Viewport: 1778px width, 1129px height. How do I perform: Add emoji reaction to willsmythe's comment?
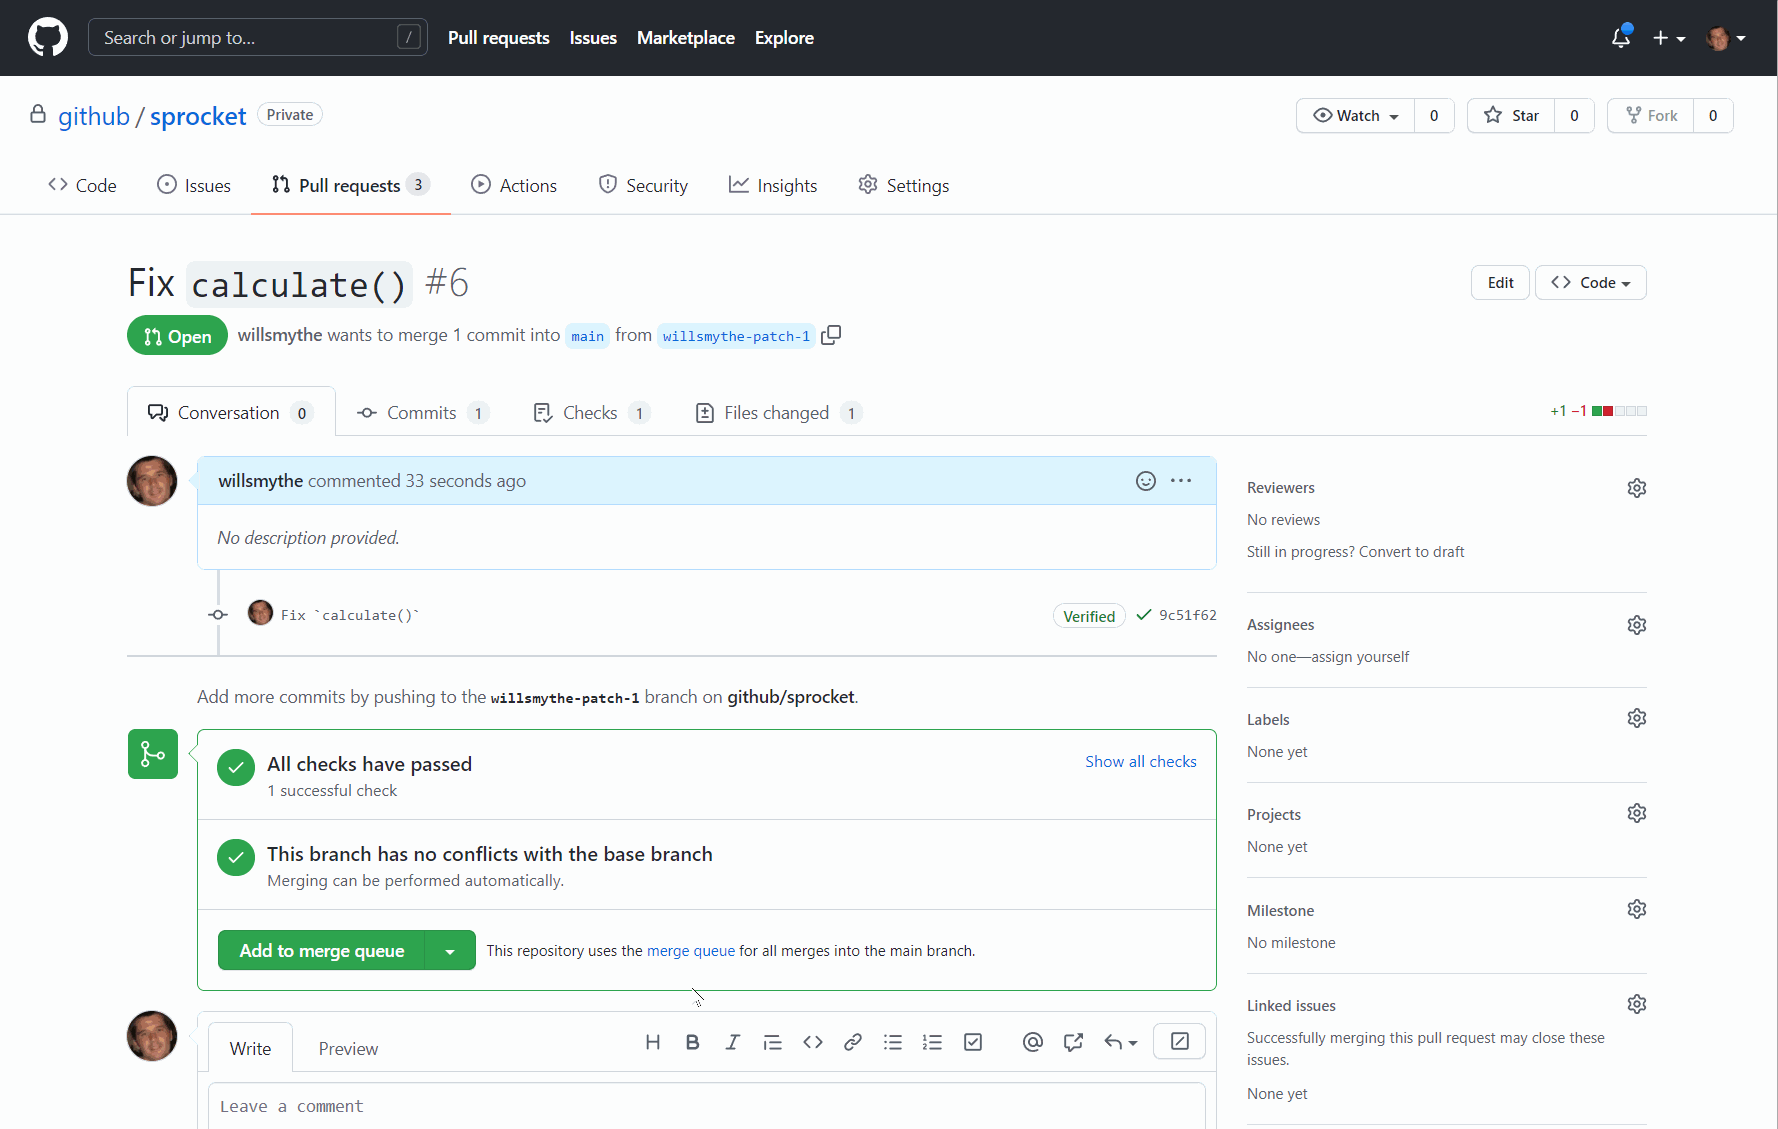[1145, 481]
